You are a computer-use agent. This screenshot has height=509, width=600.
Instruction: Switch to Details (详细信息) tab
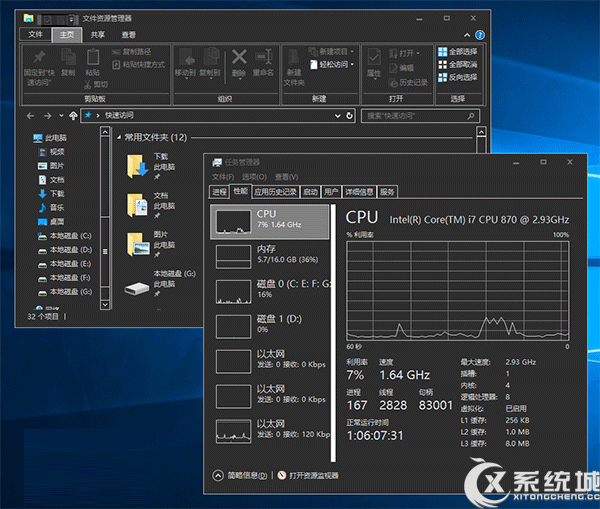[x=359, y=192]
